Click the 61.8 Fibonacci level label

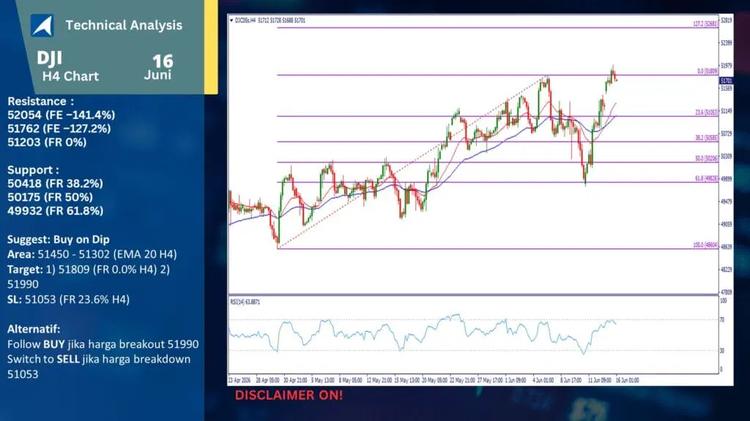tap(706, 178)
